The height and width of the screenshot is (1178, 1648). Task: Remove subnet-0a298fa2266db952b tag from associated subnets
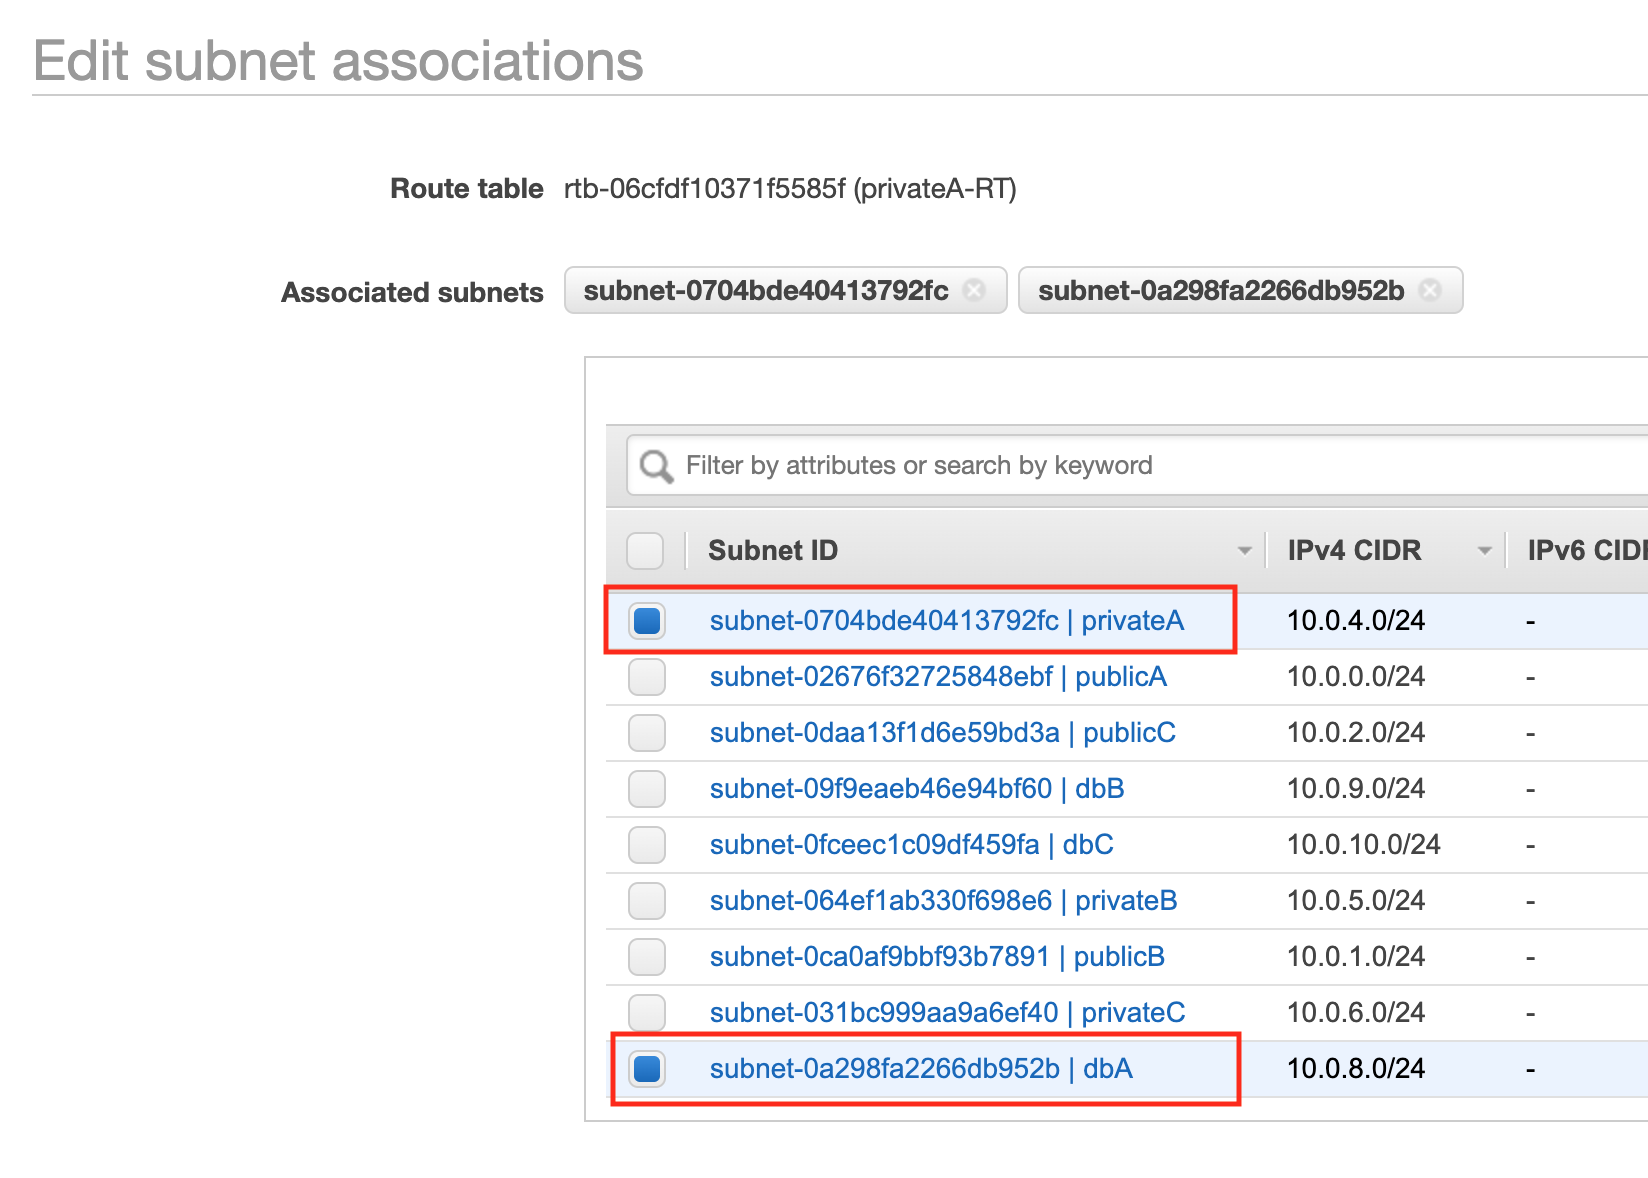tap(1430, 290)
